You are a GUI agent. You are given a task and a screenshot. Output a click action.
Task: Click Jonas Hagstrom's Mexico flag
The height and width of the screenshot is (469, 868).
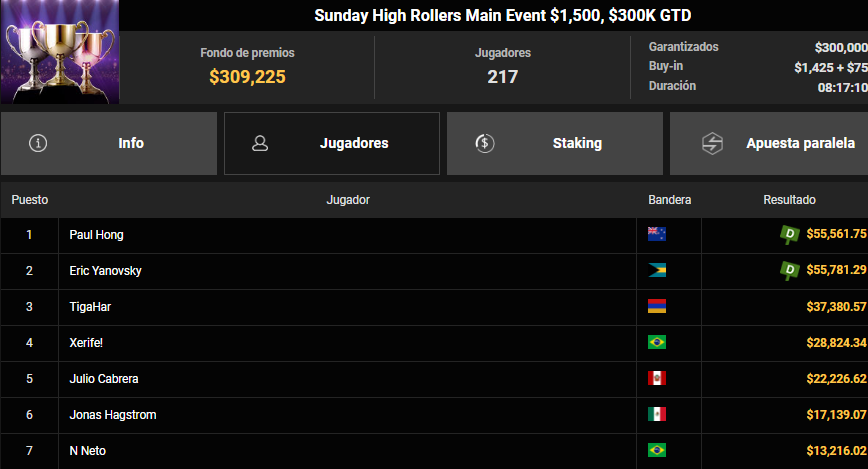pyautogui.click(x=657, y=414)
